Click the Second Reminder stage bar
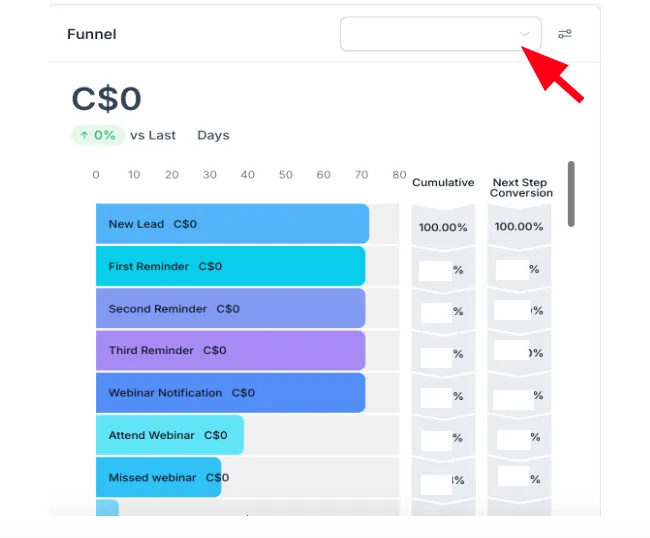The image size is (650, 538). (x=230, y=308)
